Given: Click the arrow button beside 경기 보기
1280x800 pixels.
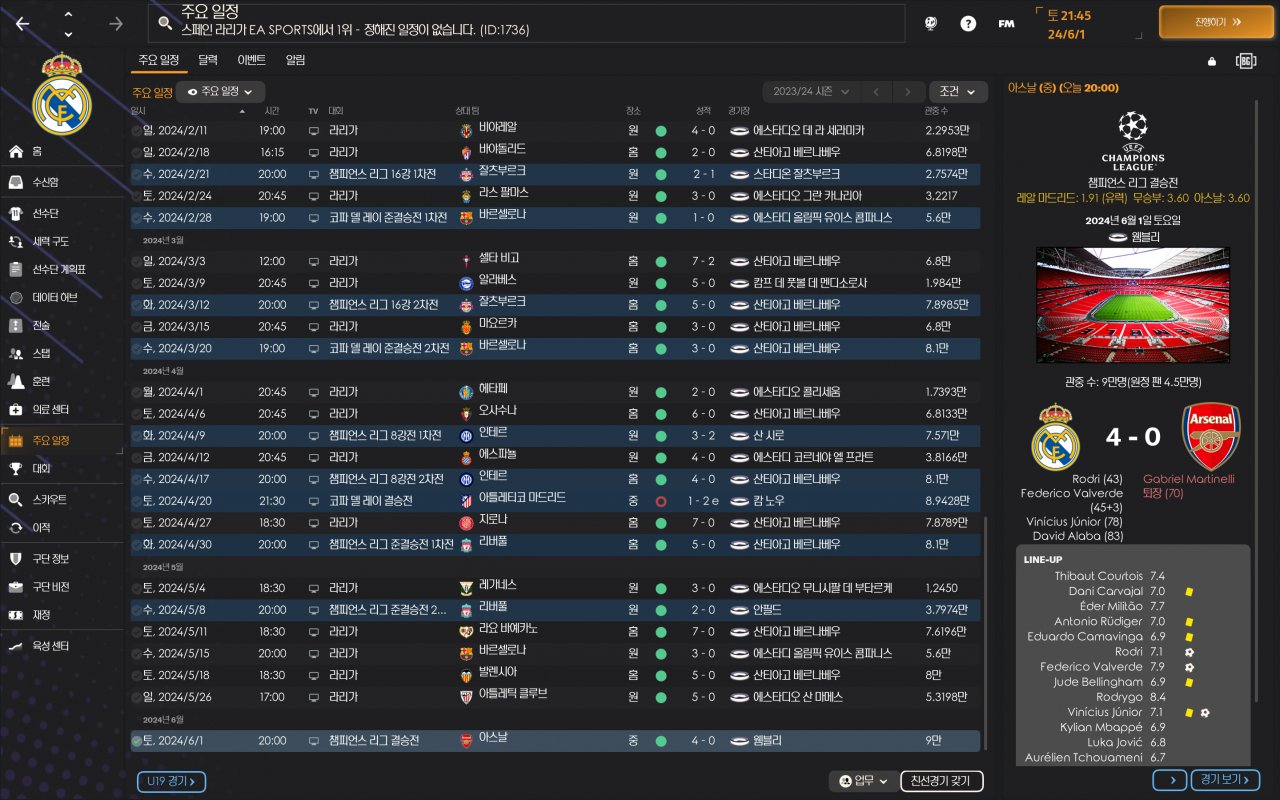Looking at the screenshot, I should 1170,780.
